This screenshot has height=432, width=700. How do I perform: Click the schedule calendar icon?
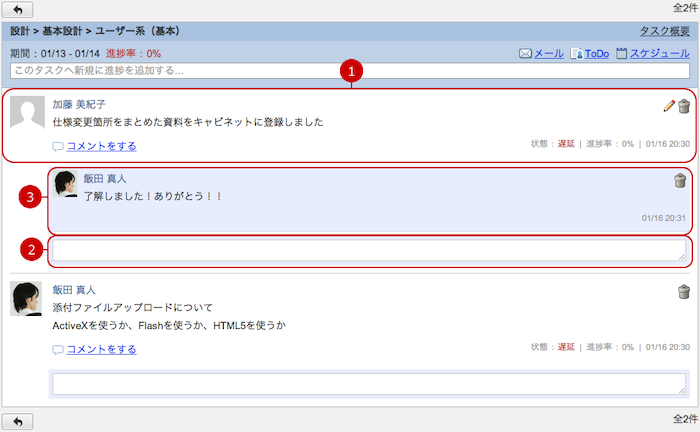pos(621,54)
